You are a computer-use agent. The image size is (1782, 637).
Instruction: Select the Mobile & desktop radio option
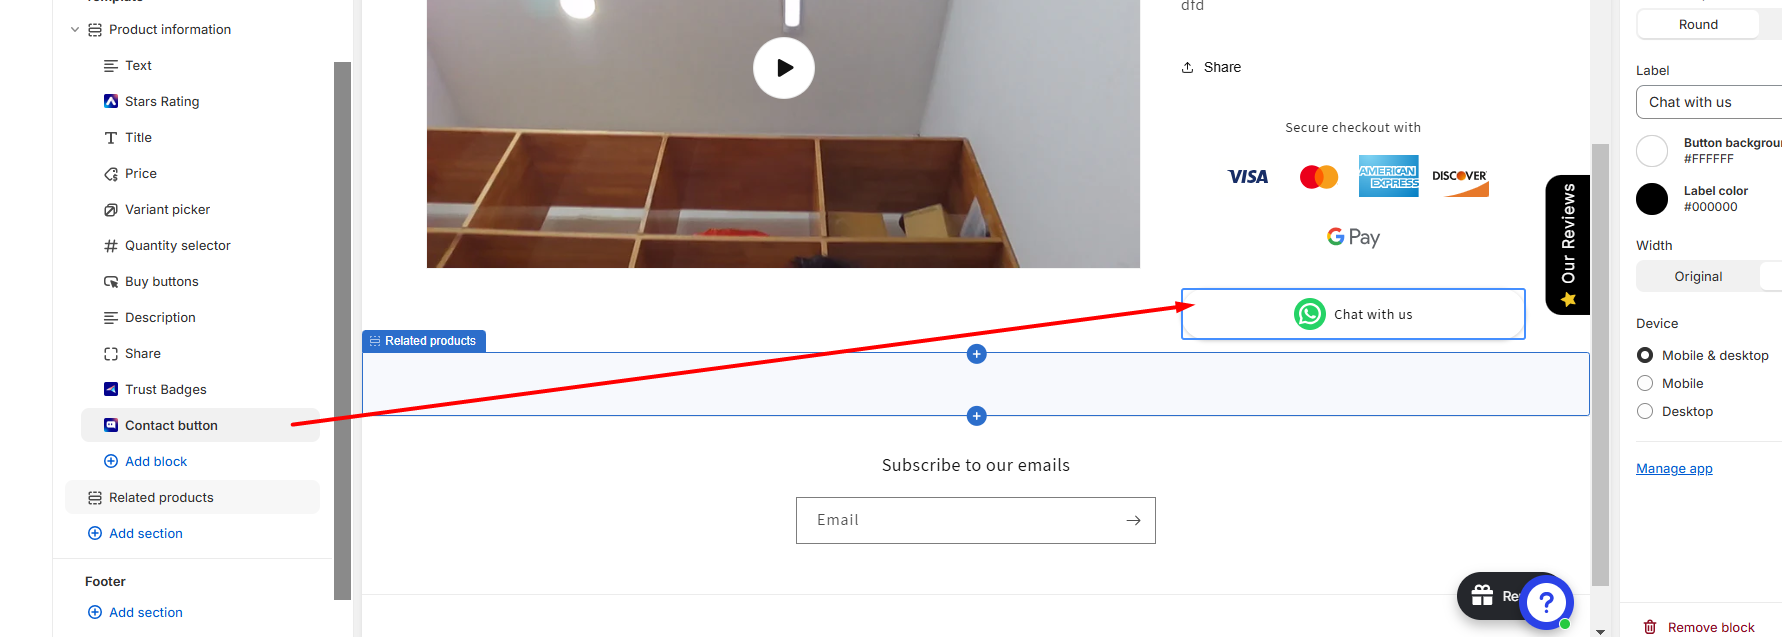tap(1645, 355)
